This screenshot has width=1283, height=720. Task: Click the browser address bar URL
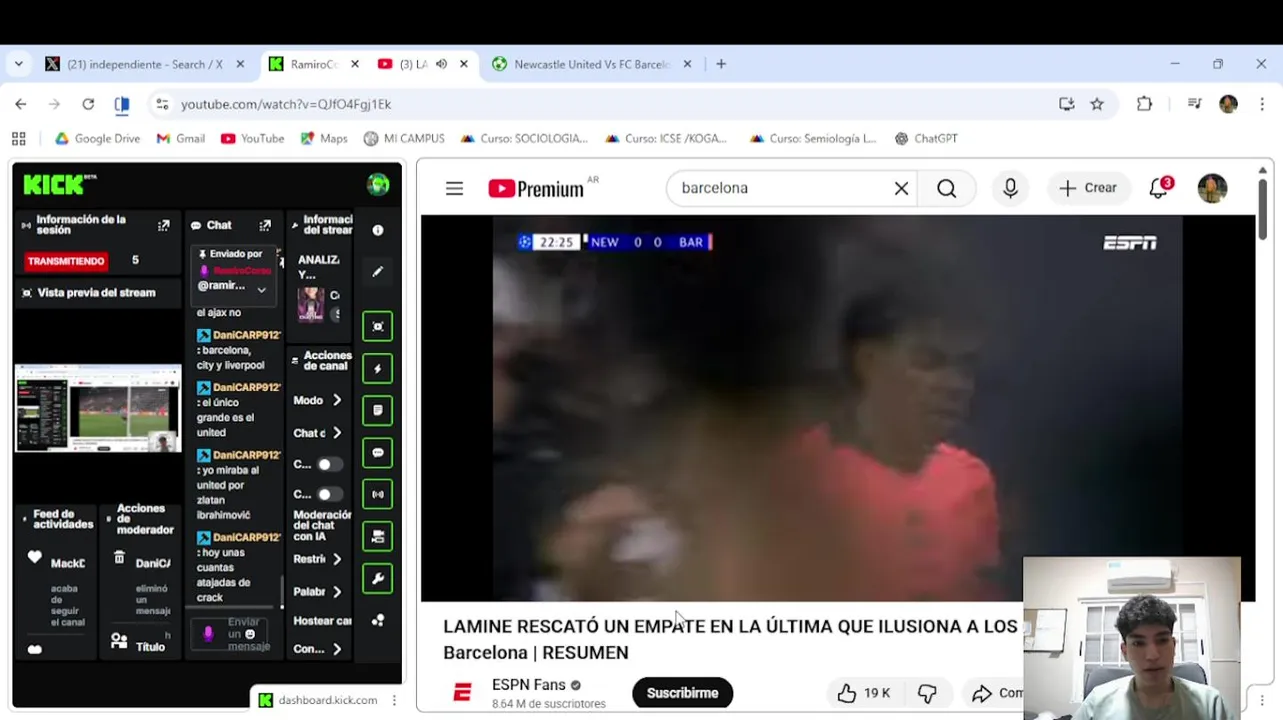pos(286,104)
